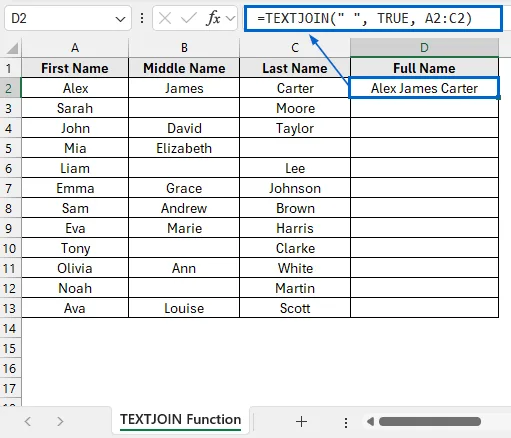Open the TEXTJOIN Function sheet tab

click(180, 420)
